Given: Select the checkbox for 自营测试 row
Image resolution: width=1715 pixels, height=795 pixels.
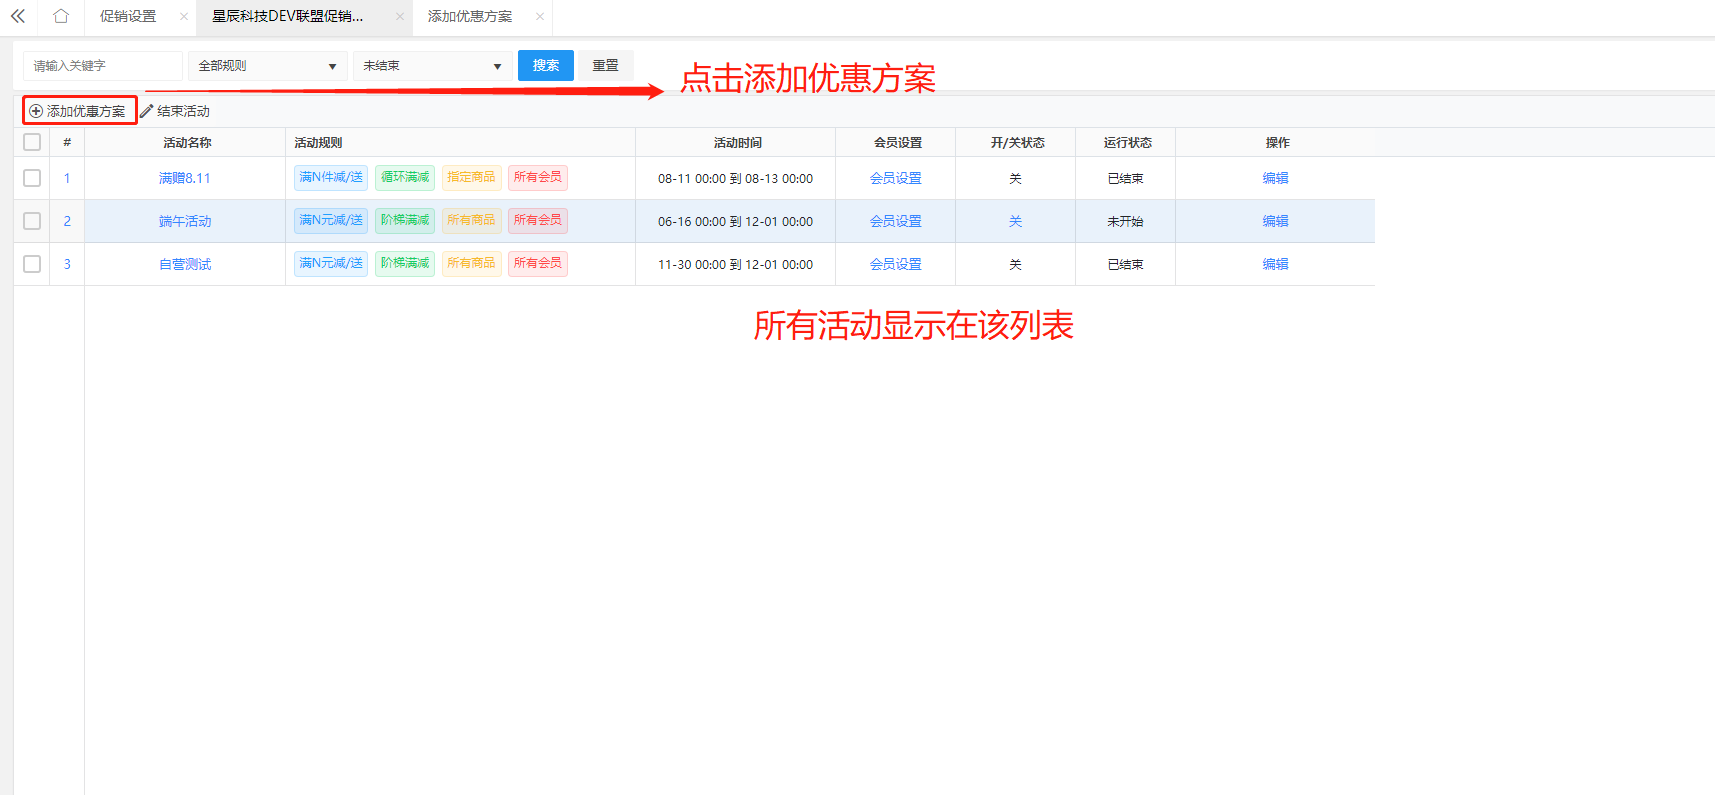Looking at the screenshot, I should 32,264.
